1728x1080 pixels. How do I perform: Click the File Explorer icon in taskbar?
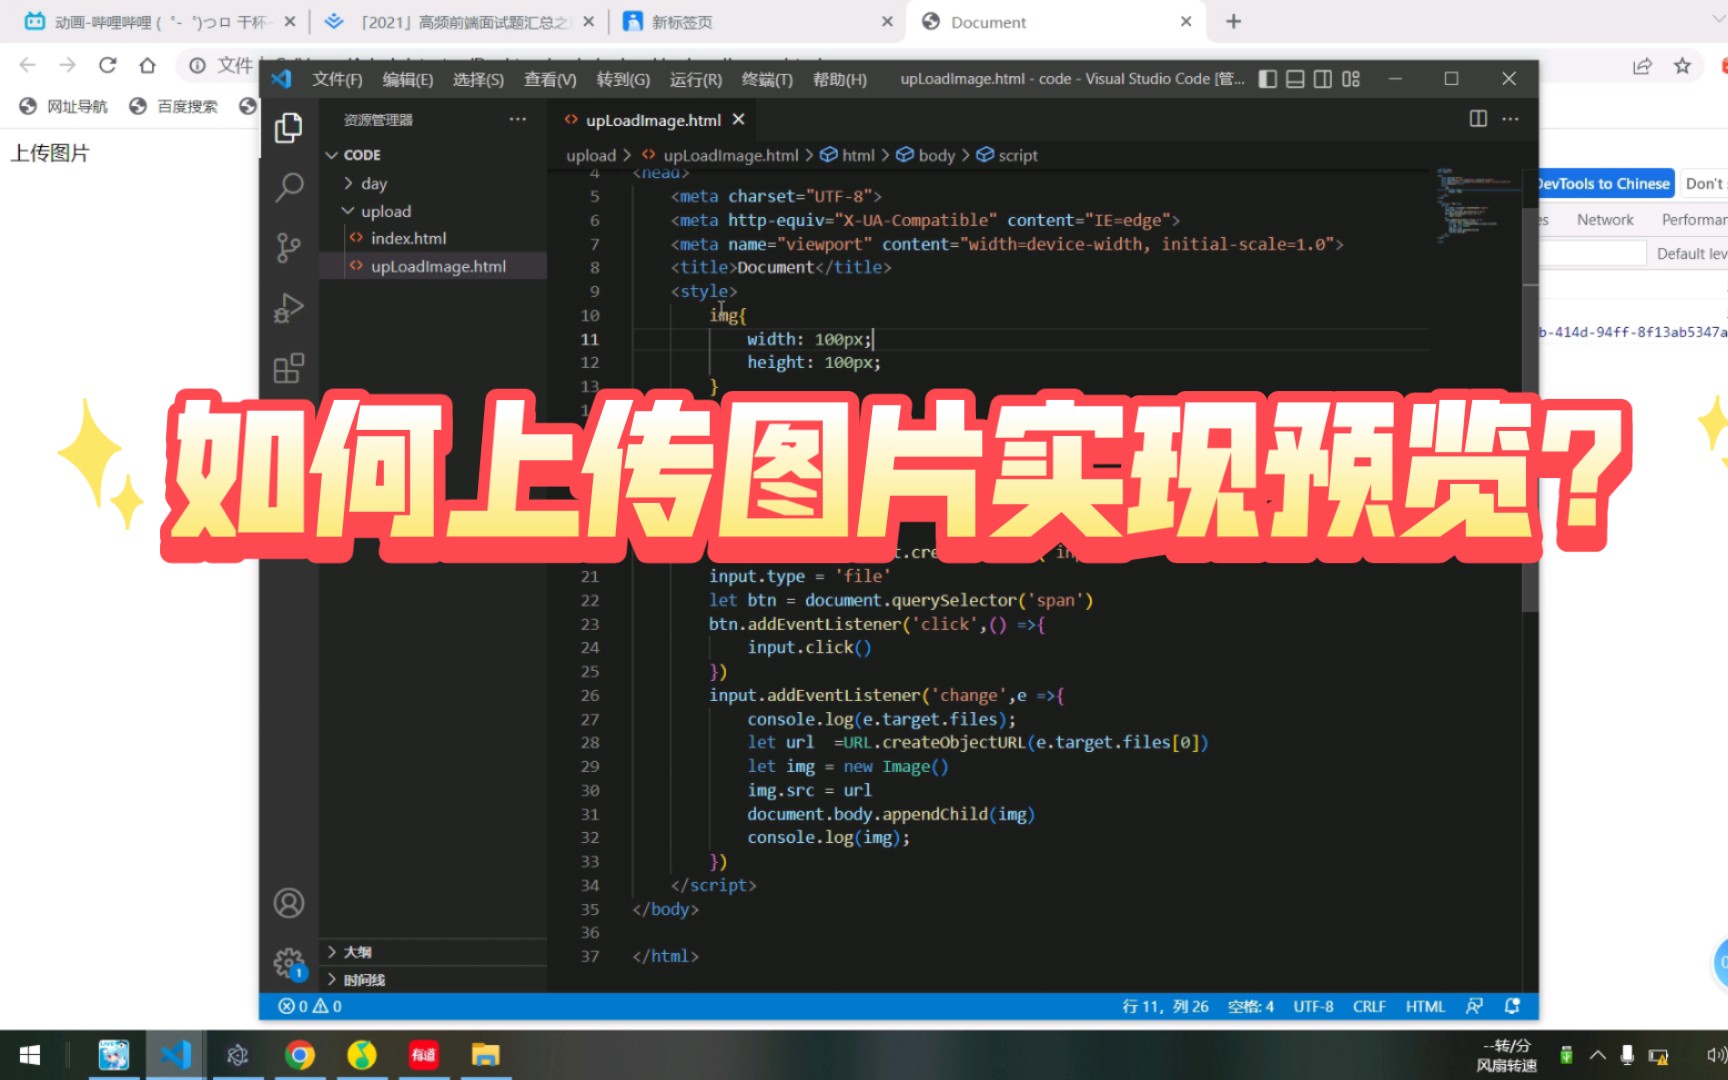[x=486, y=1055]
